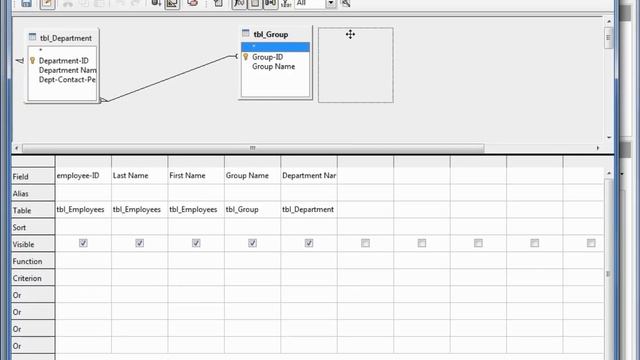Viewport: 640px width, 360px height.
Task: Toggle the Distinct Values toolbar icon
Action: [286, 3]
